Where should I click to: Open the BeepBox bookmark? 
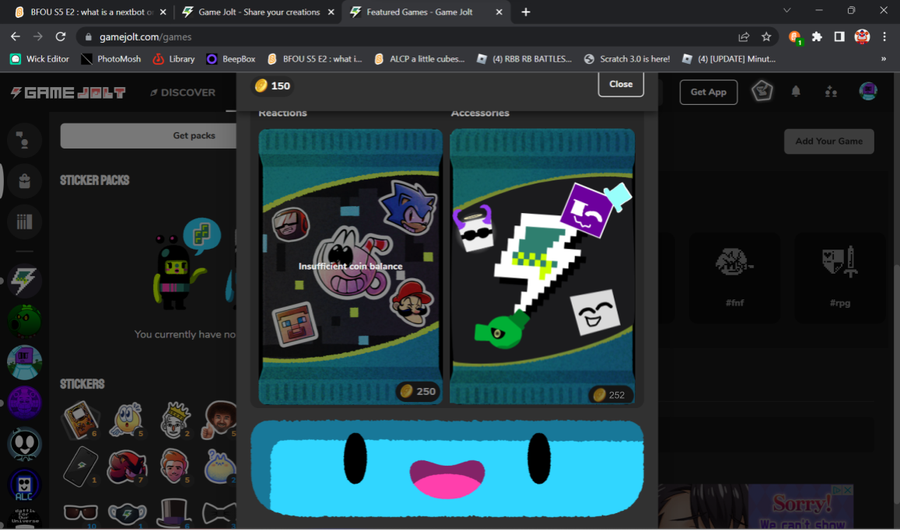click(x=231, y=59)
